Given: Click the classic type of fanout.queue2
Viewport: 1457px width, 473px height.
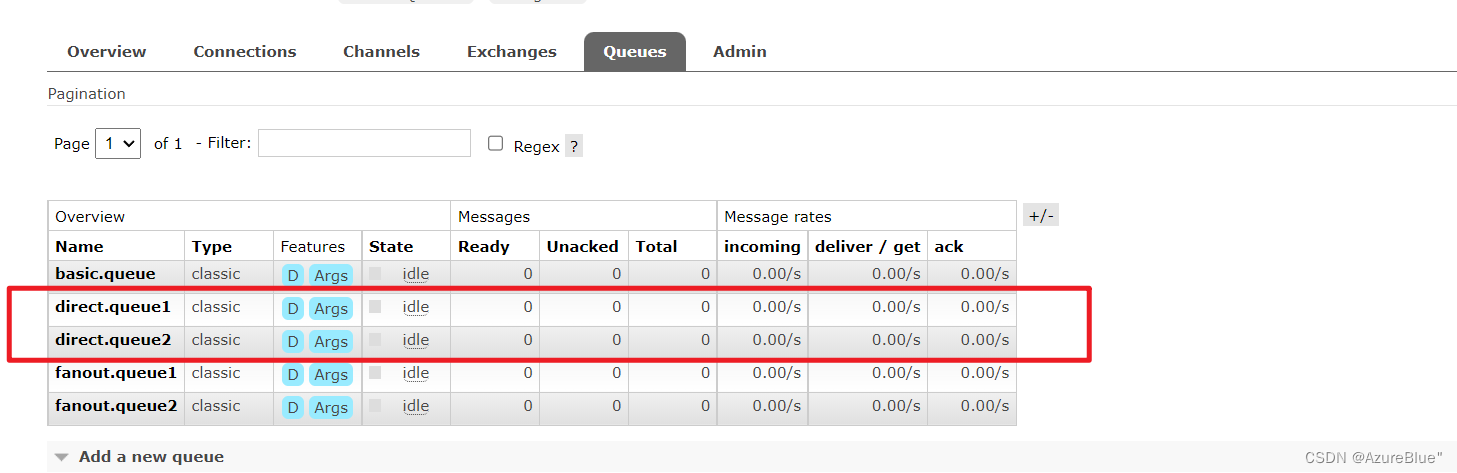Looking at the screenshot, I should pos(216,406).
